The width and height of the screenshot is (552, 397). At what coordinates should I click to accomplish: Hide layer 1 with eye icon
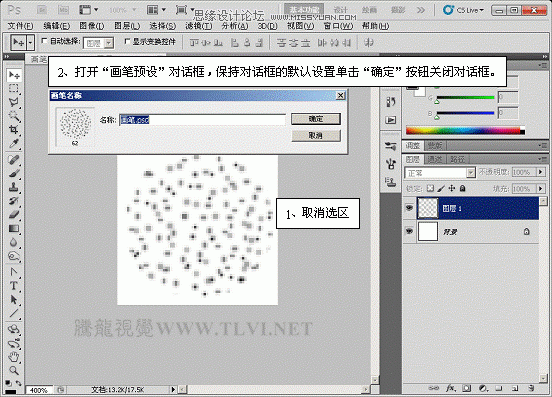click(409, 208)
